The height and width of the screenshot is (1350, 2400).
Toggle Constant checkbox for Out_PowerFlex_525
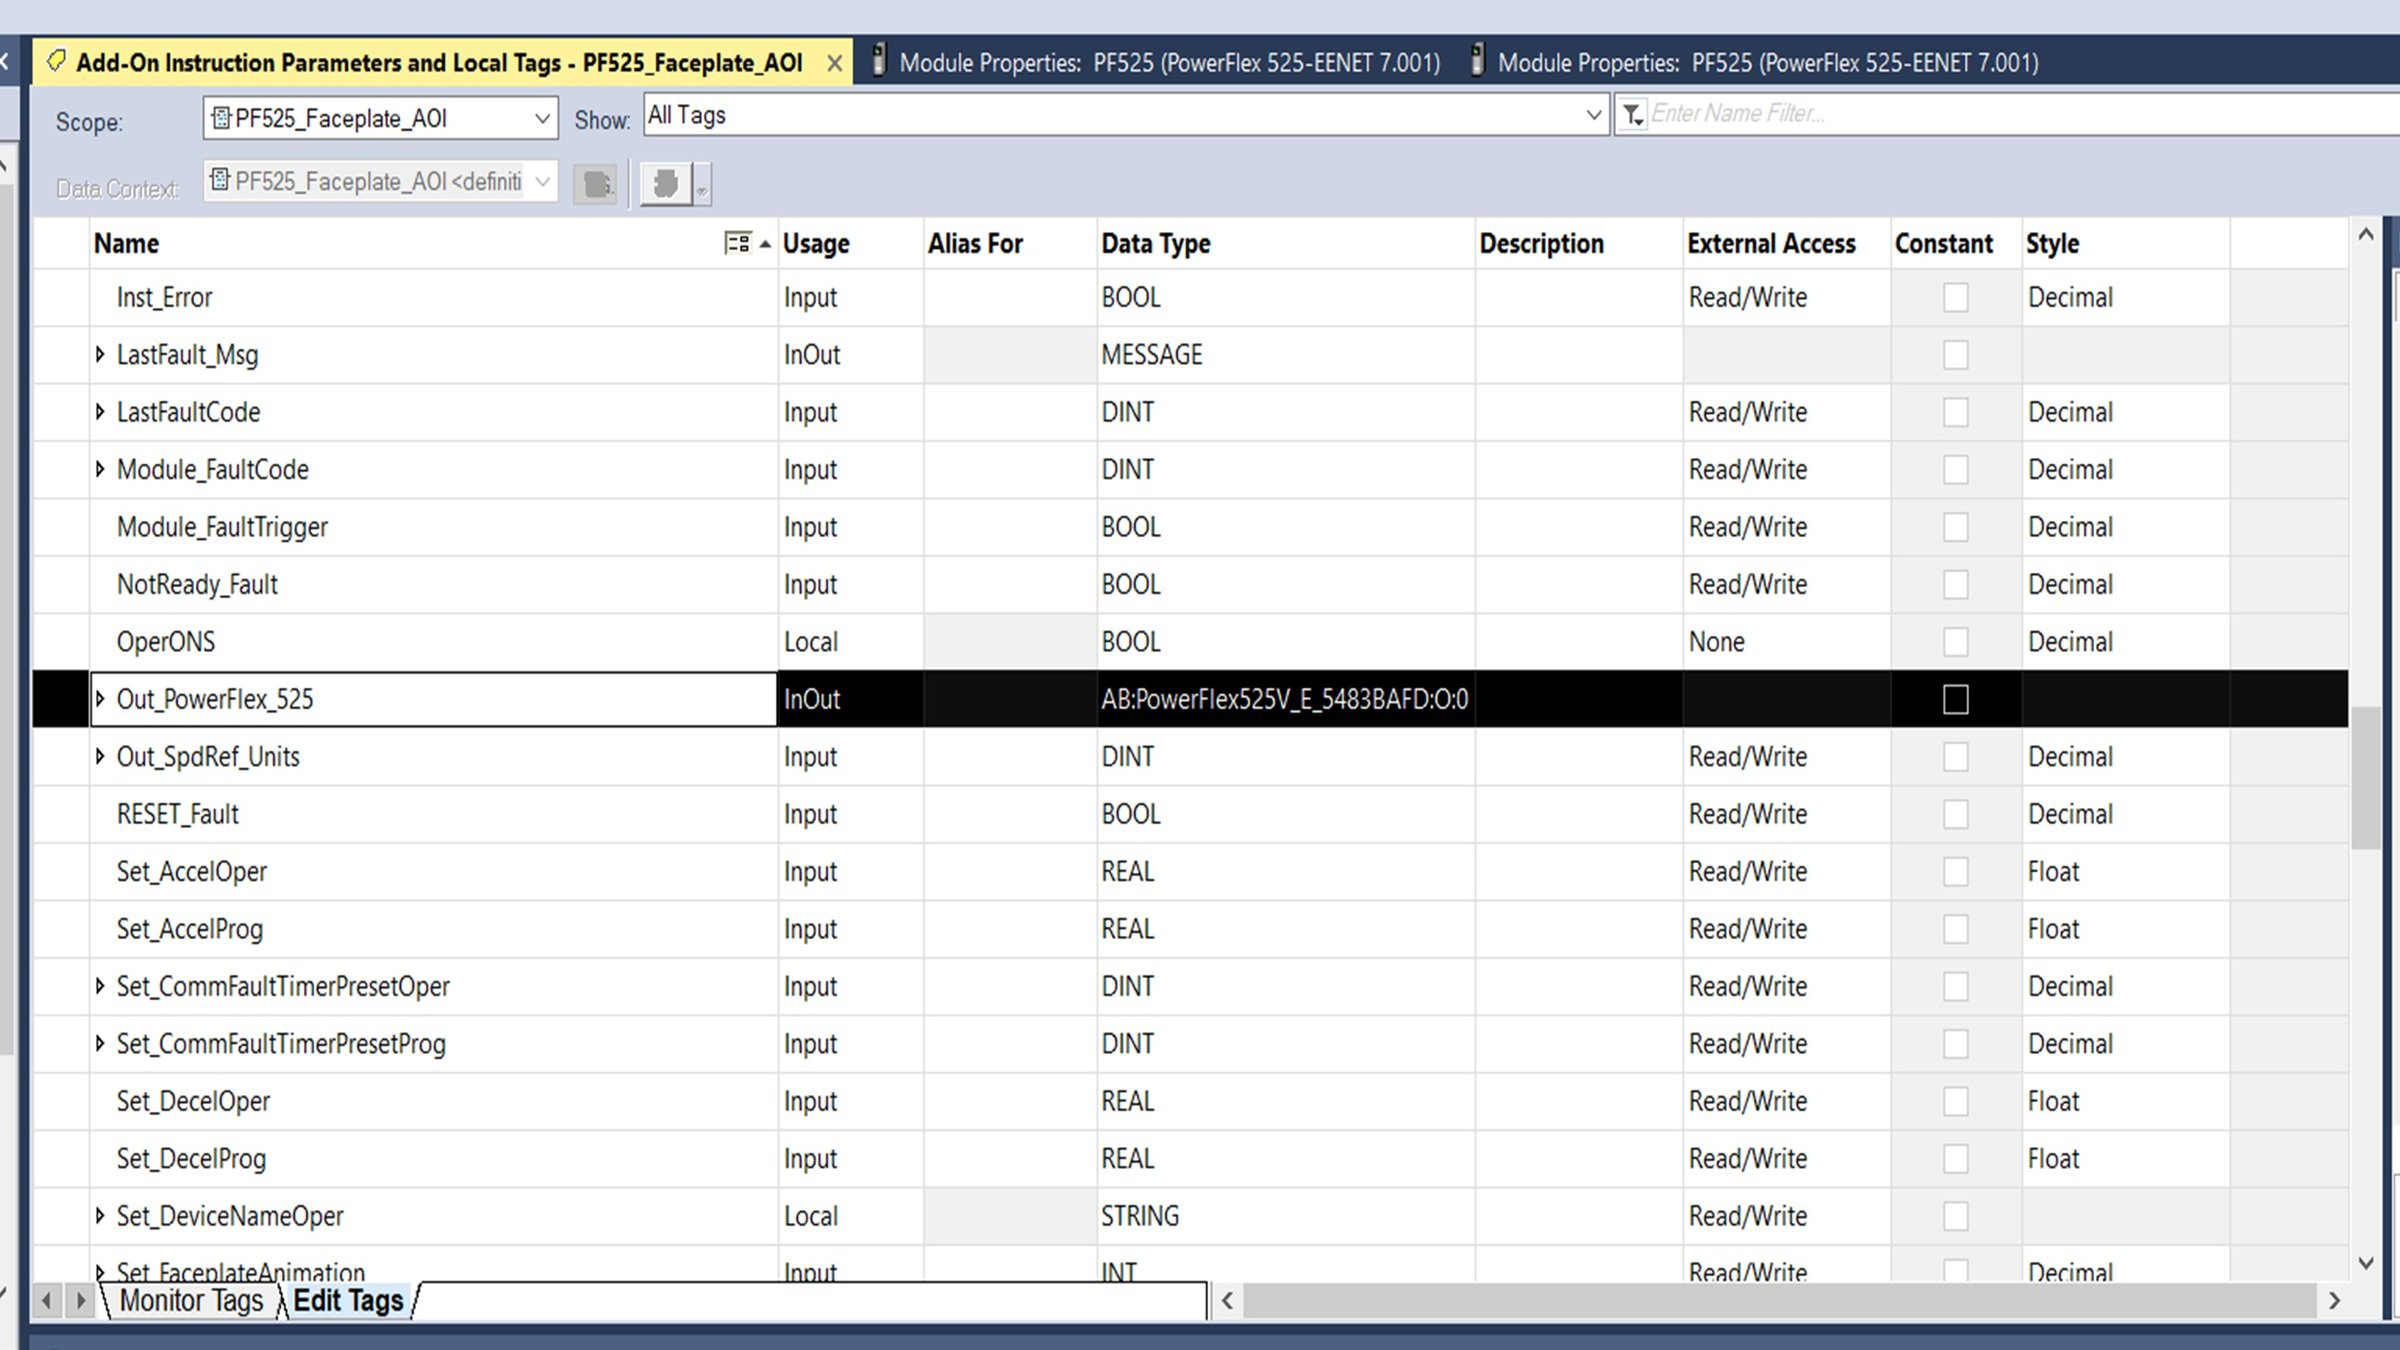click(x=1955, y=699)
